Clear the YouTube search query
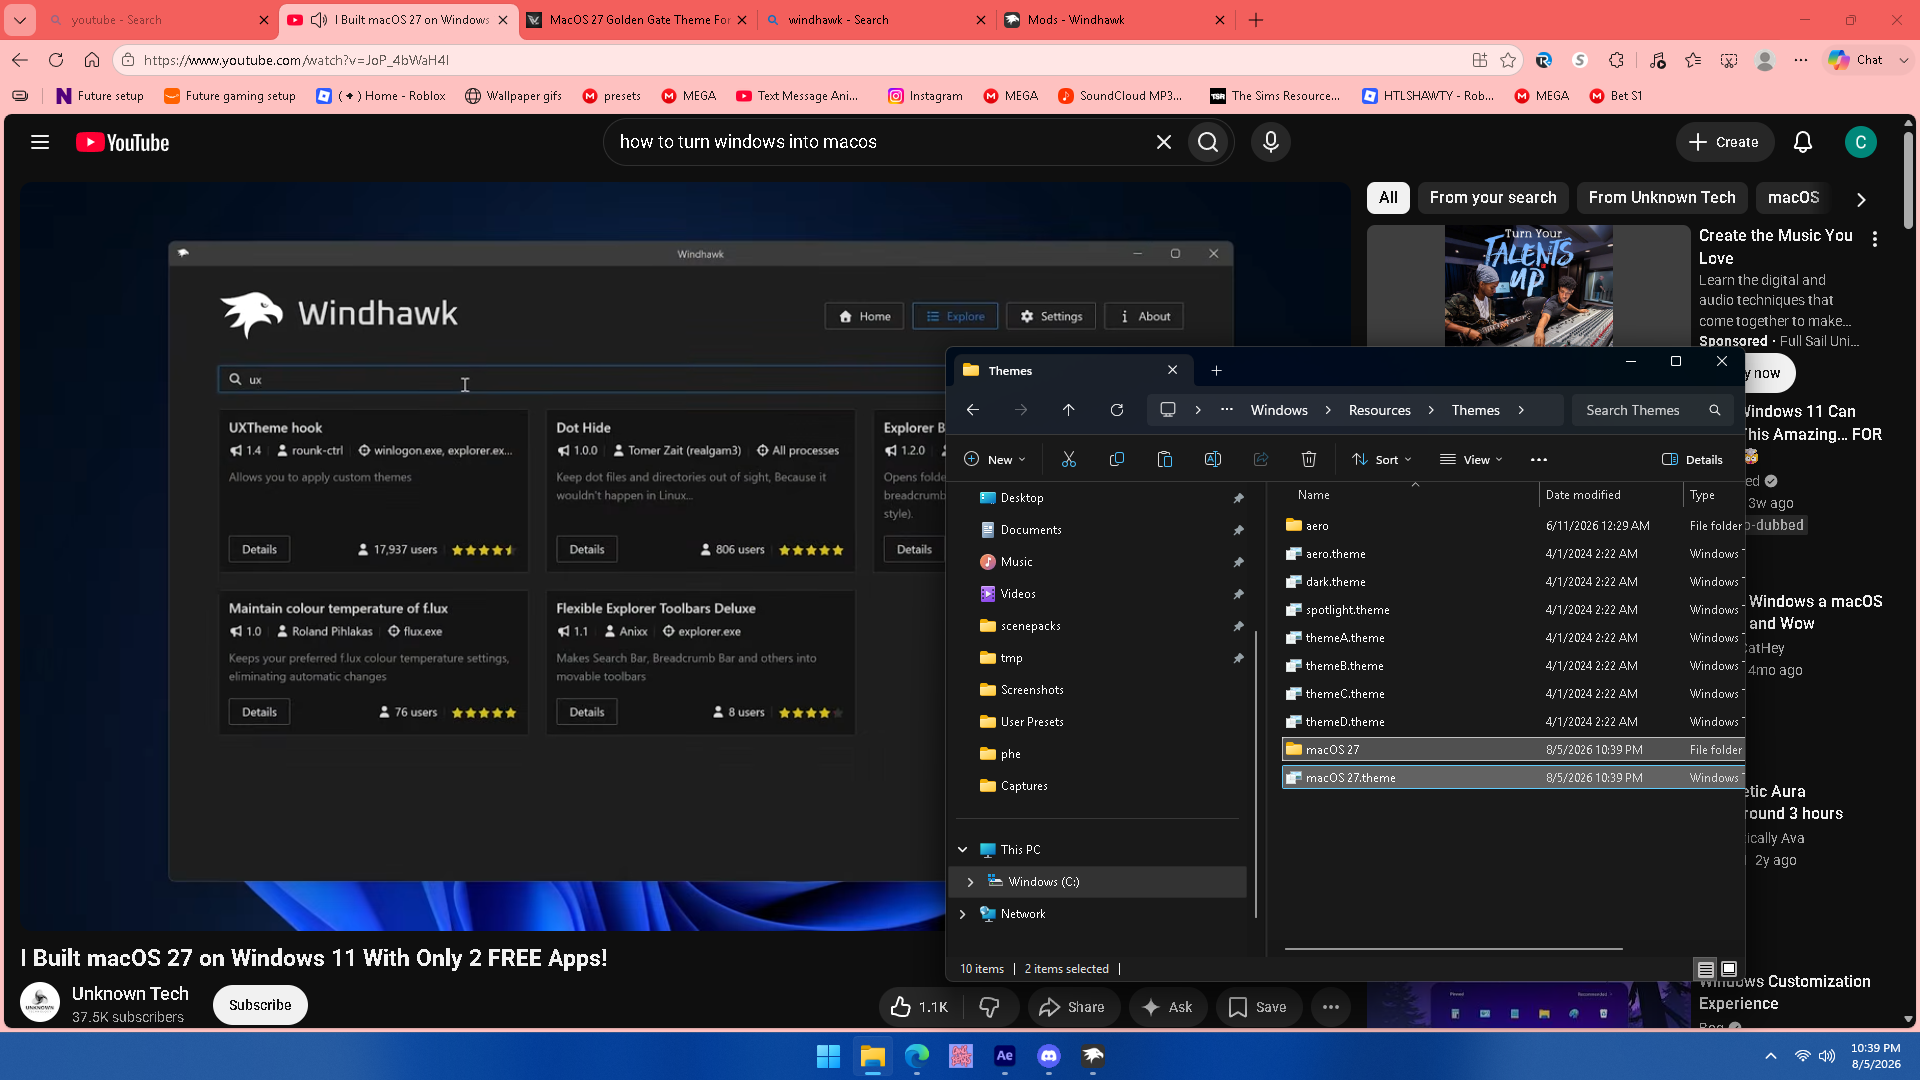This screenshot has width=1920, height=1080. point(1164,142)
